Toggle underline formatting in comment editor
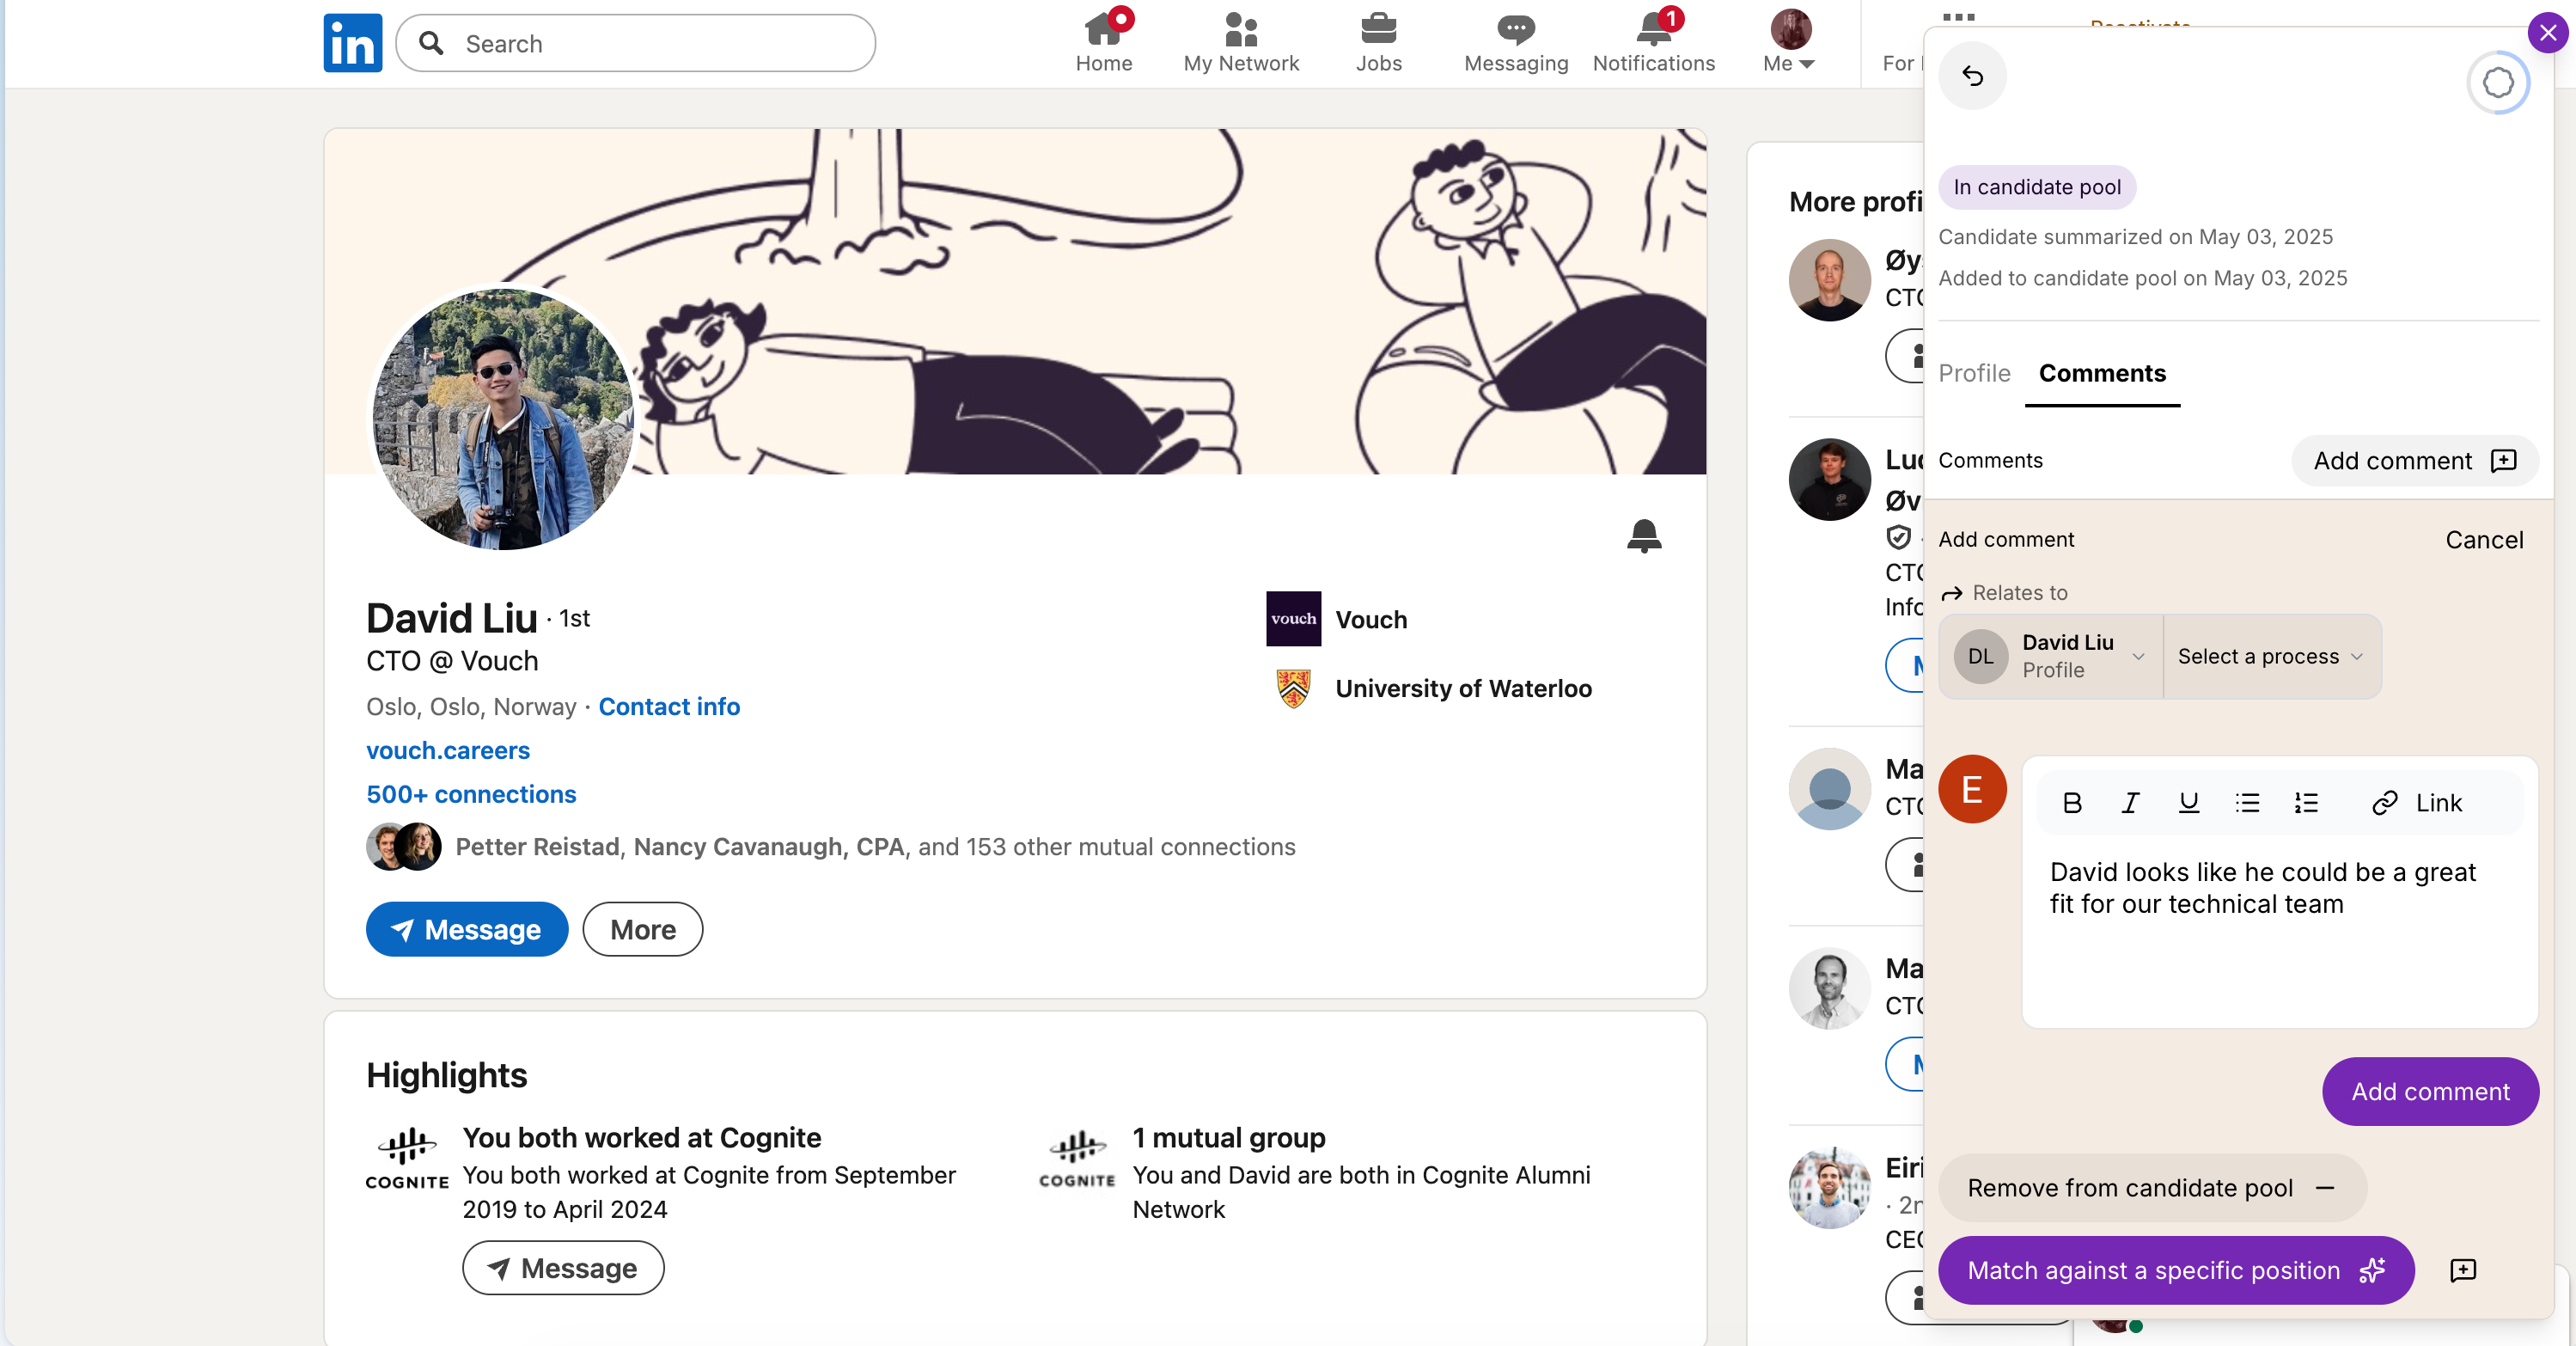 [2188, 803]
